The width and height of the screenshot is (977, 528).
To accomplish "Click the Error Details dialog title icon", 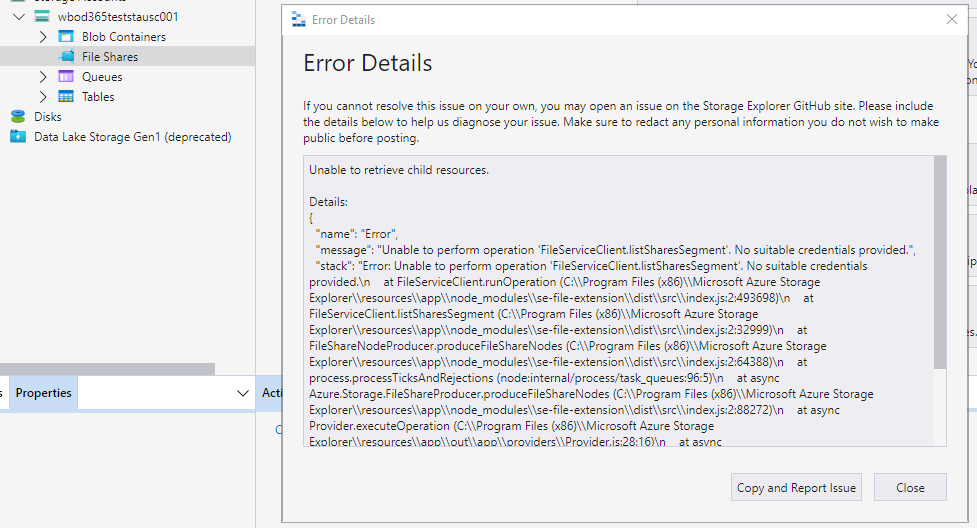I will click(x=299, y=20).
